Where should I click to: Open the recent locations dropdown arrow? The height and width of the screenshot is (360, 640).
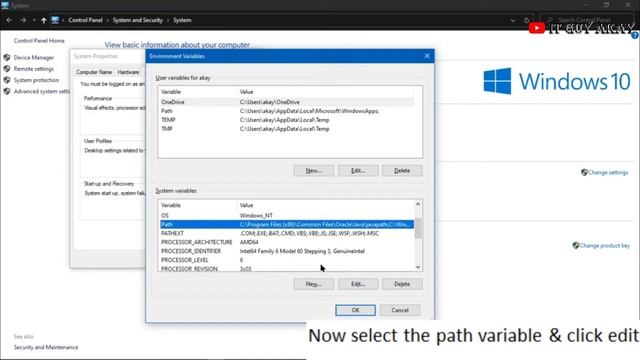[34, 20]
